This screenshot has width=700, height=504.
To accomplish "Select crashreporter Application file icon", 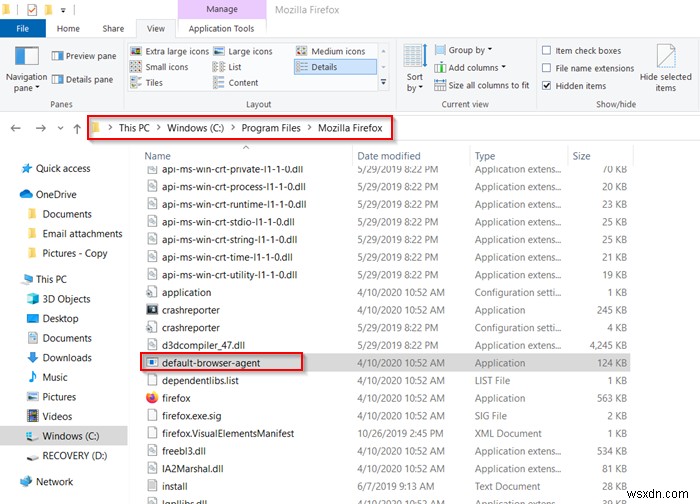I will (x=152, y=309).
